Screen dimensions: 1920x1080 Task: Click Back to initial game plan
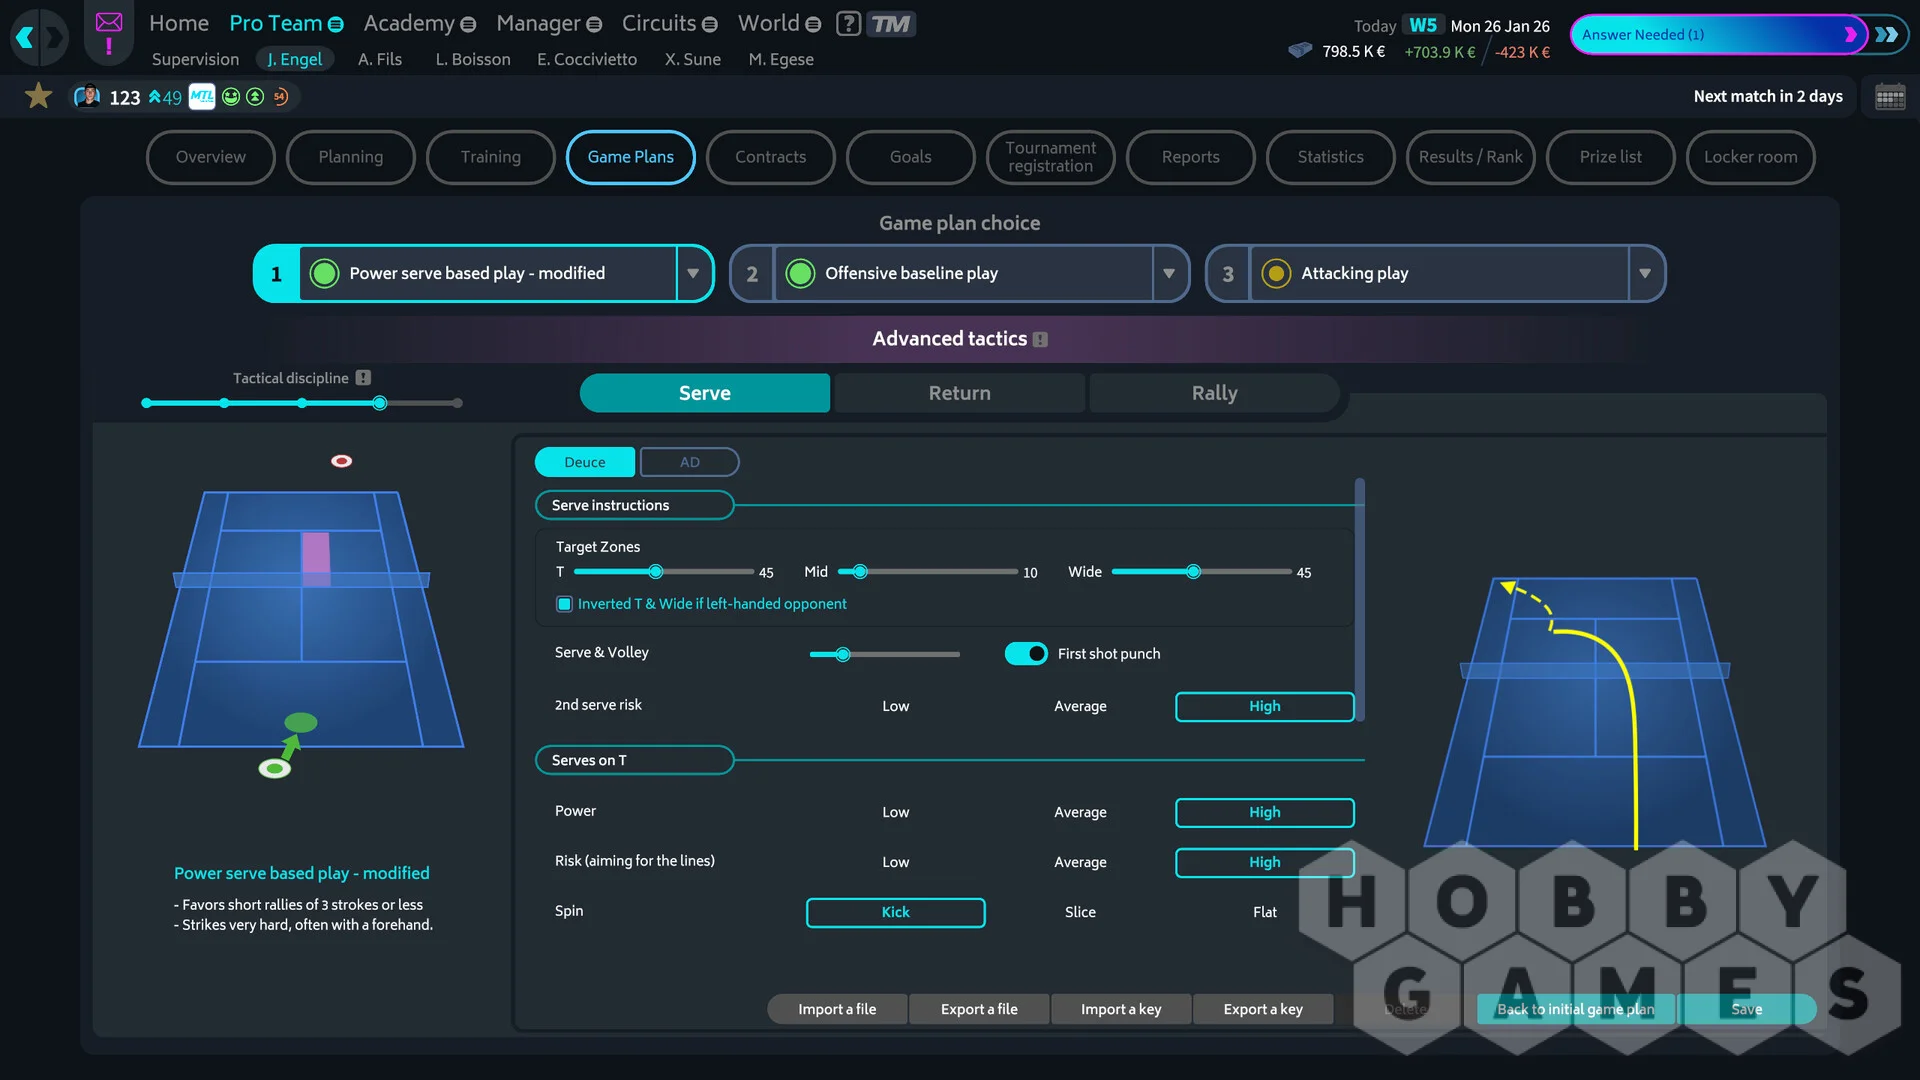pyautogui.click(x=1575, y=1009)
